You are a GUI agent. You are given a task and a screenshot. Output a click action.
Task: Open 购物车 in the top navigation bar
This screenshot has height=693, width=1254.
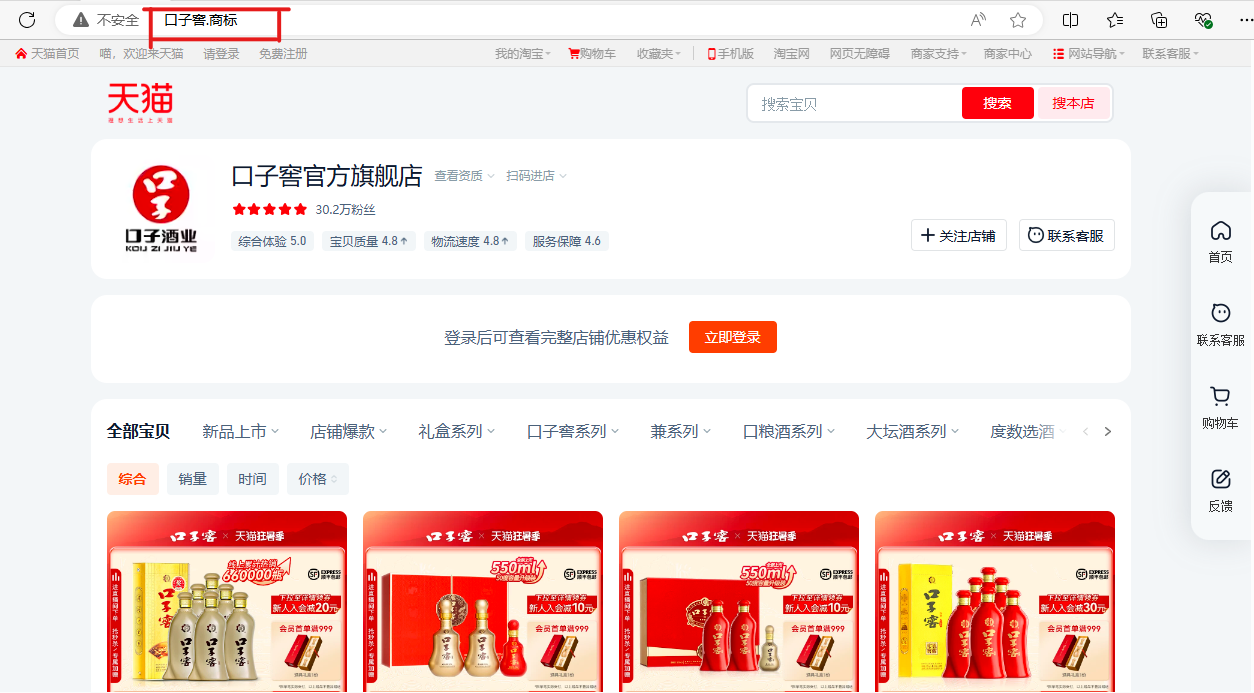click(x=592, y=54)
